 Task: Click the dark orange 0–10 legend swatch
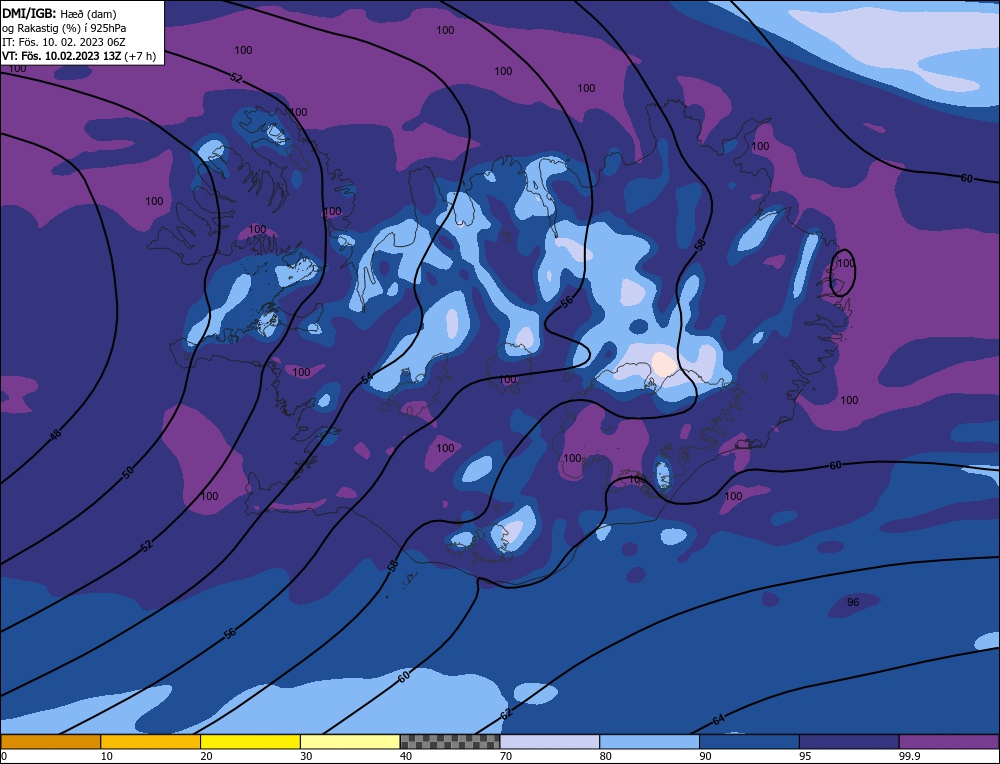(x=50, y=742)
